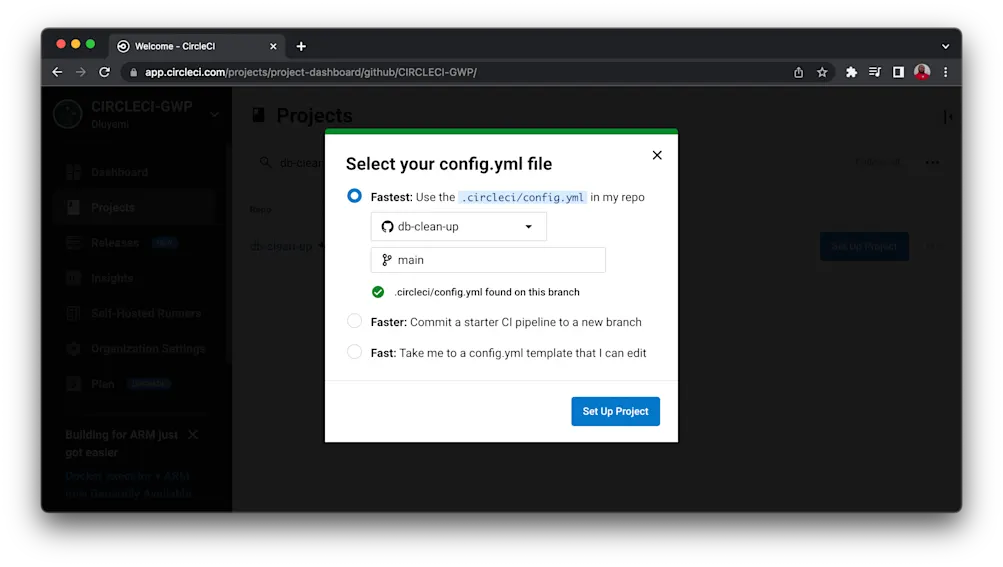This screenshot has height=567, width=1003.
Task: Open the Chrome three-dot menu
Action: [945, 72]
